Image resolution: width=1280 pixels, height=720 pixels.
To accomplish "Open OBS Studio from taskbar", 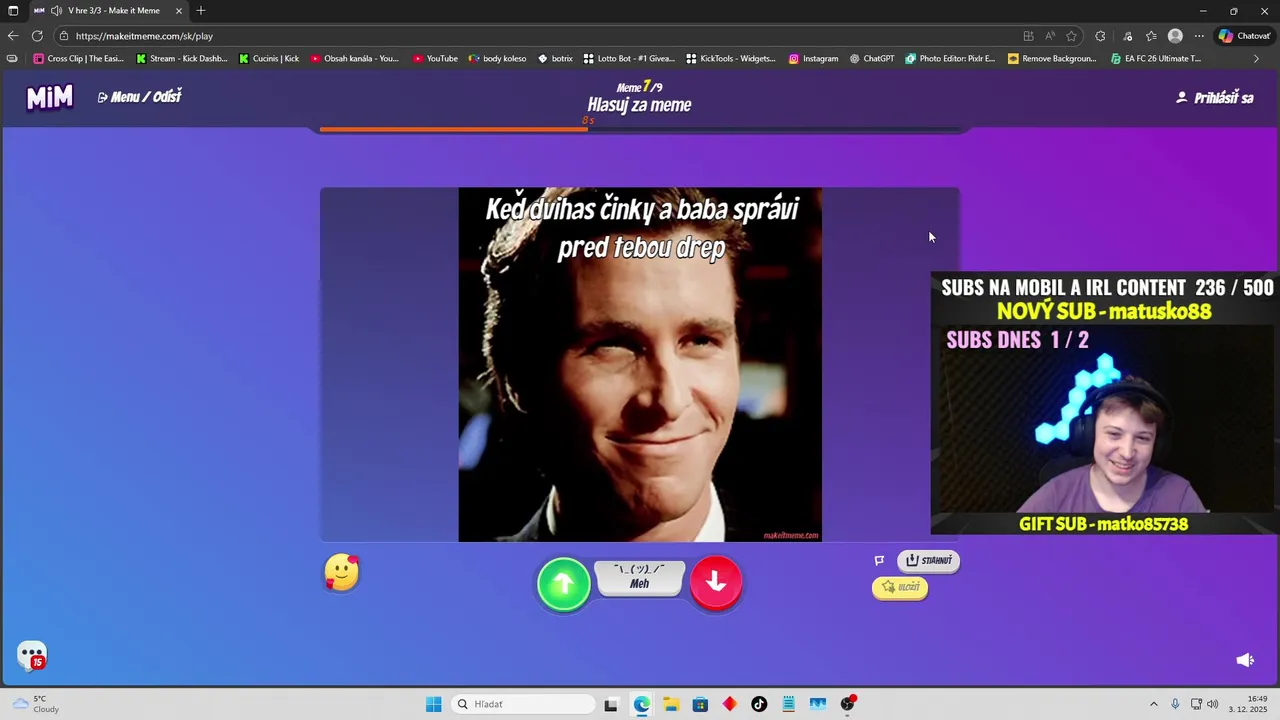I will coord(848,704).
